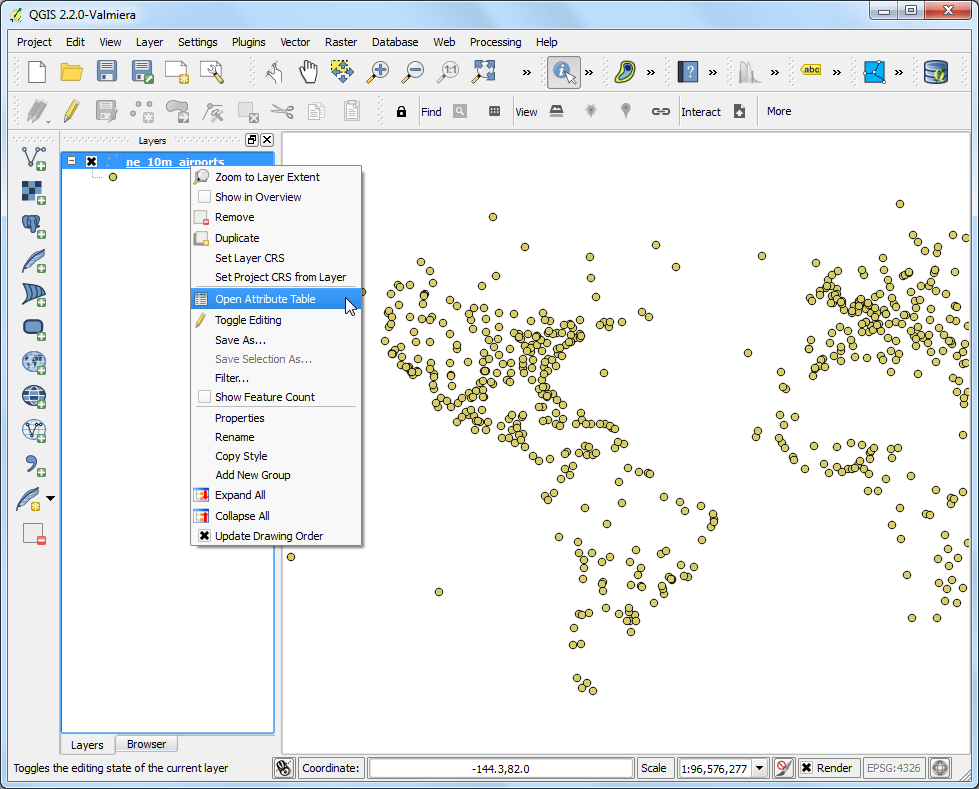Select the Zoom In magnifier tool
Screen dimensions: 979x789
(377, 72)
